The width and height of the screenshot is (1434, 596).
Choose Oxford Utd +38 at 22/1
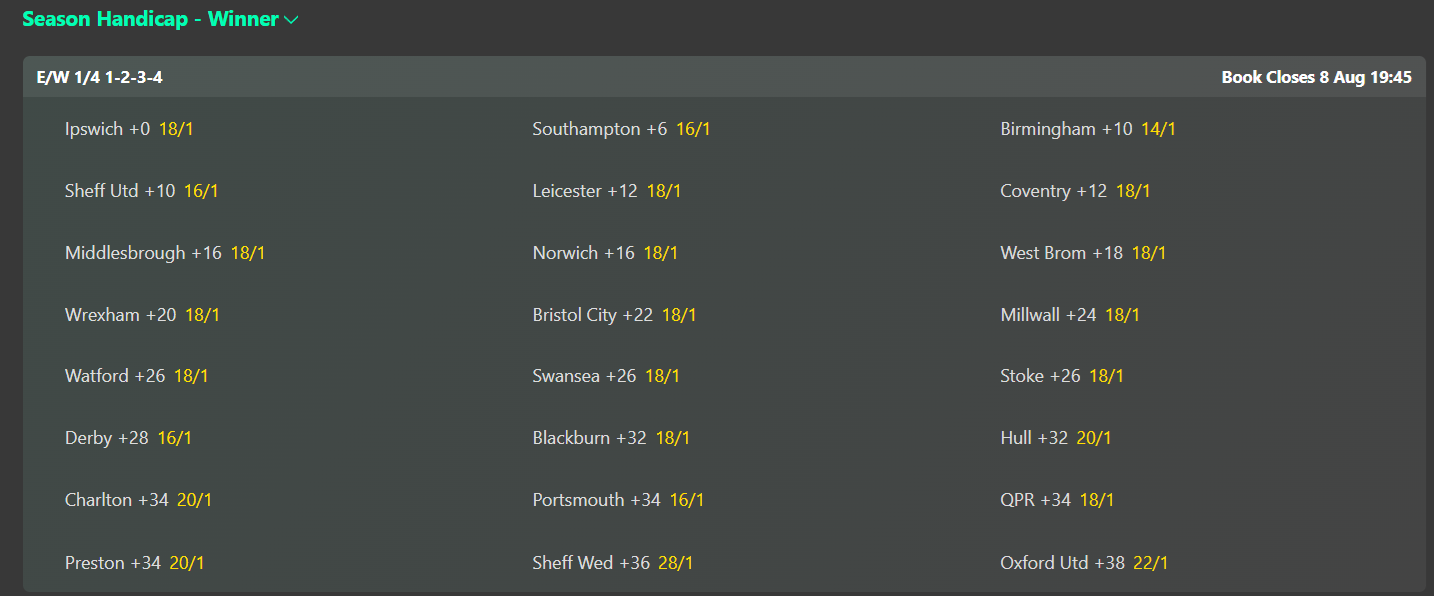click(1084, 563)
